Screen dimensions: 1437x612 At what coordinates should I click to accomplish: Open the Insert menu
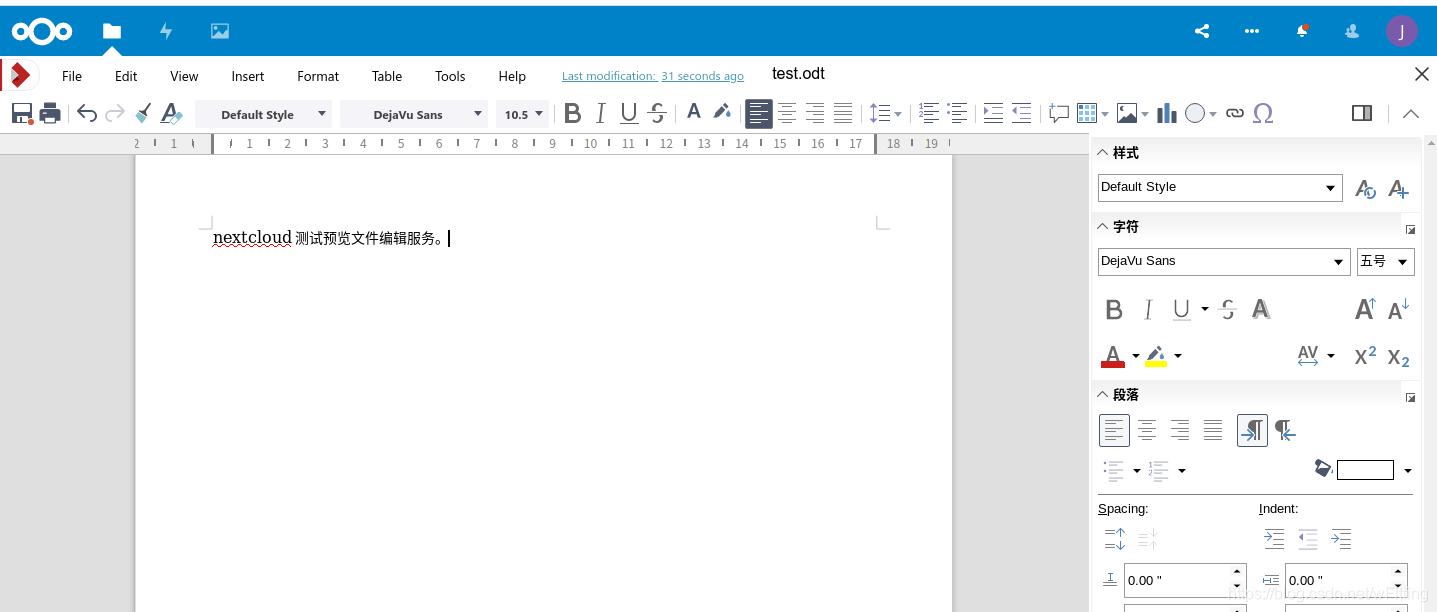(x=248, y=76)
